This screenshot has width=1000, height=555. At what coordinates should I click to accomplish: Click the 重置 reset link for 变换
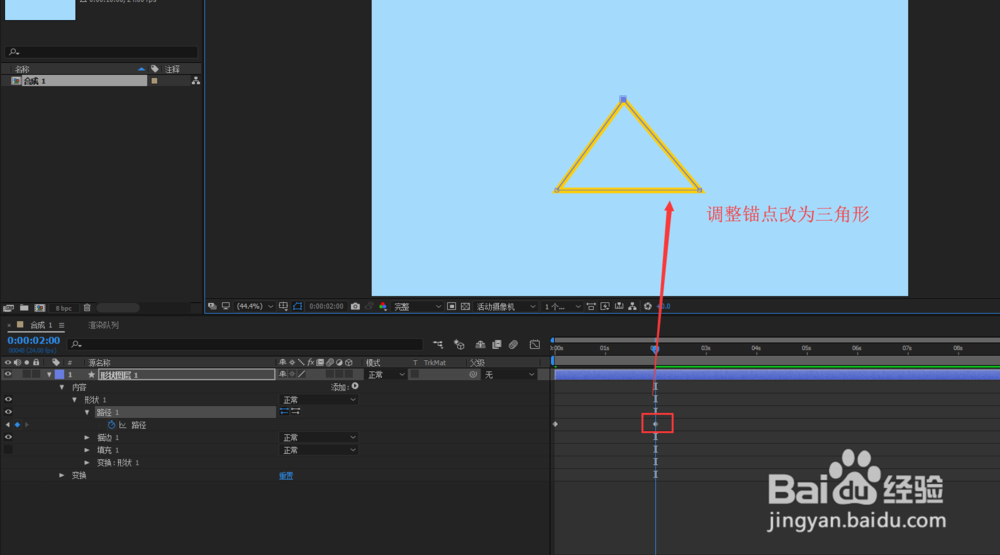pos(286,476)
